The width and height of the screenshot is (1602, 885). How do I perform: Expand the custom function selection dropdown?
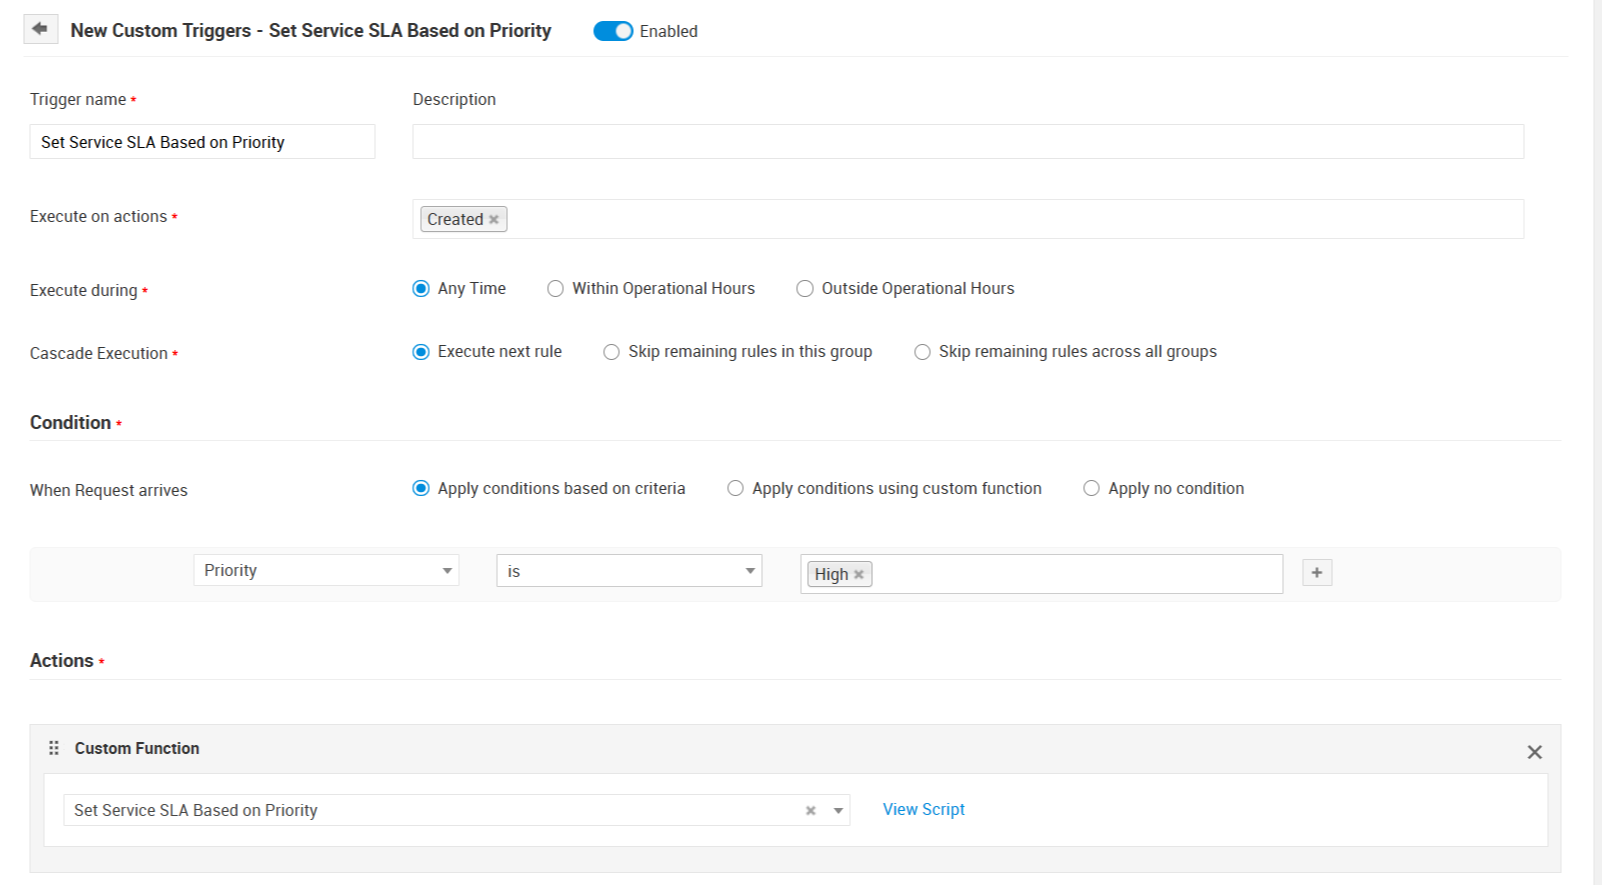[x=839, y=811]
